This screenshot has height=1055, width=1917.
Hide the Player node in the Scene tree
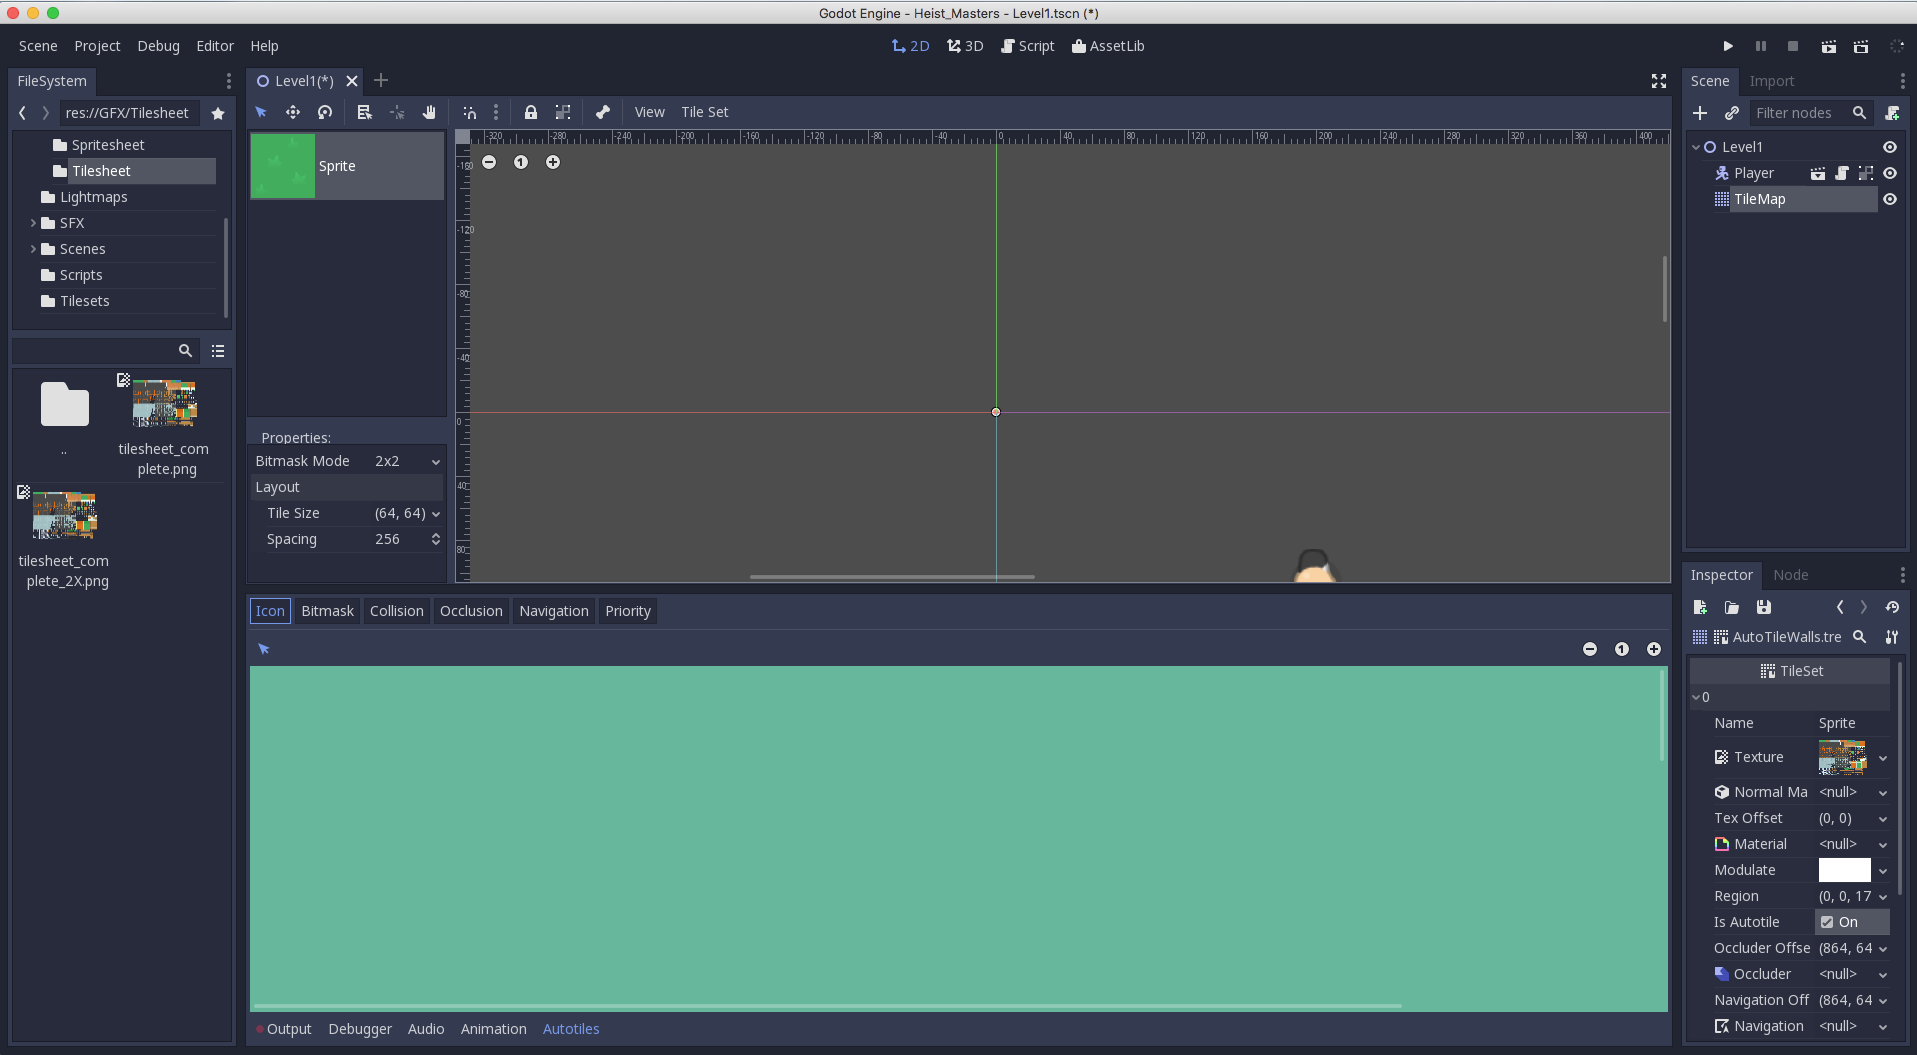[1890, 173]
